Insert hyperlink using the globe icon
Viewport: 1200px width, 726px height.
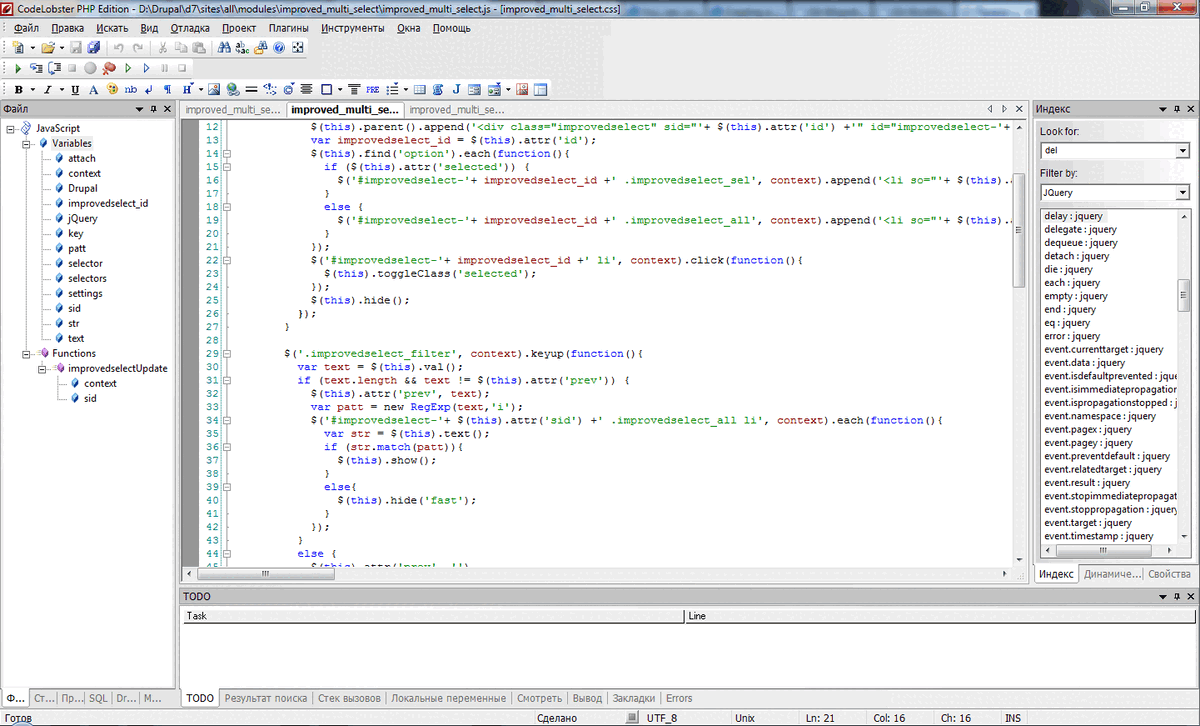[x=232, y=89]
